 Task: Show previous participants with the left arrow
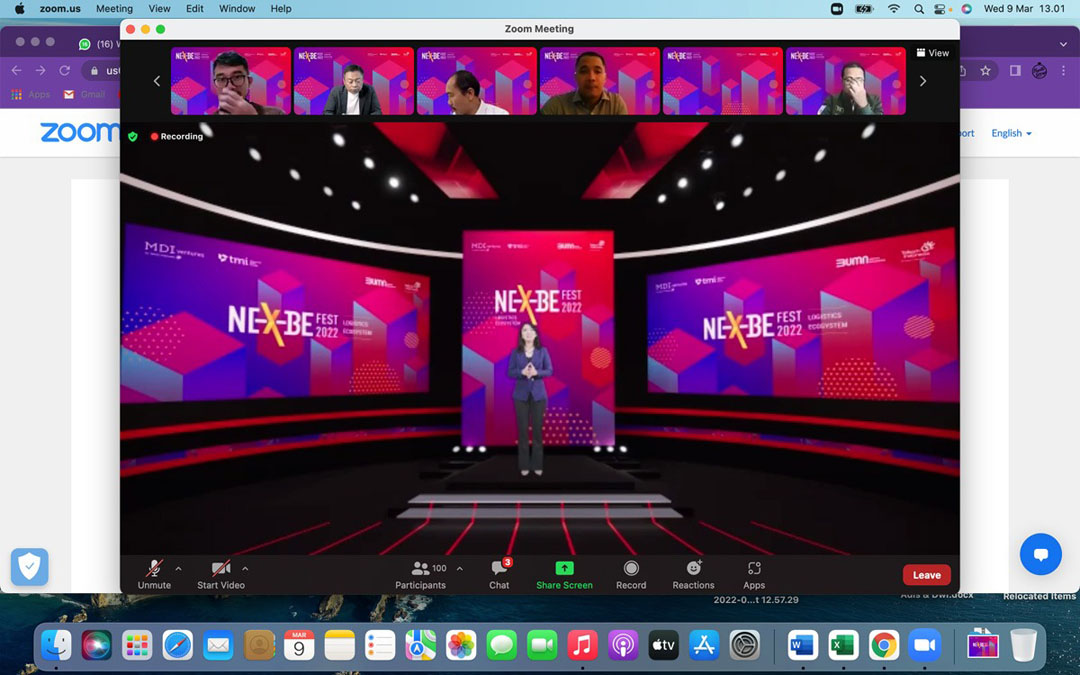click(156, 81)
